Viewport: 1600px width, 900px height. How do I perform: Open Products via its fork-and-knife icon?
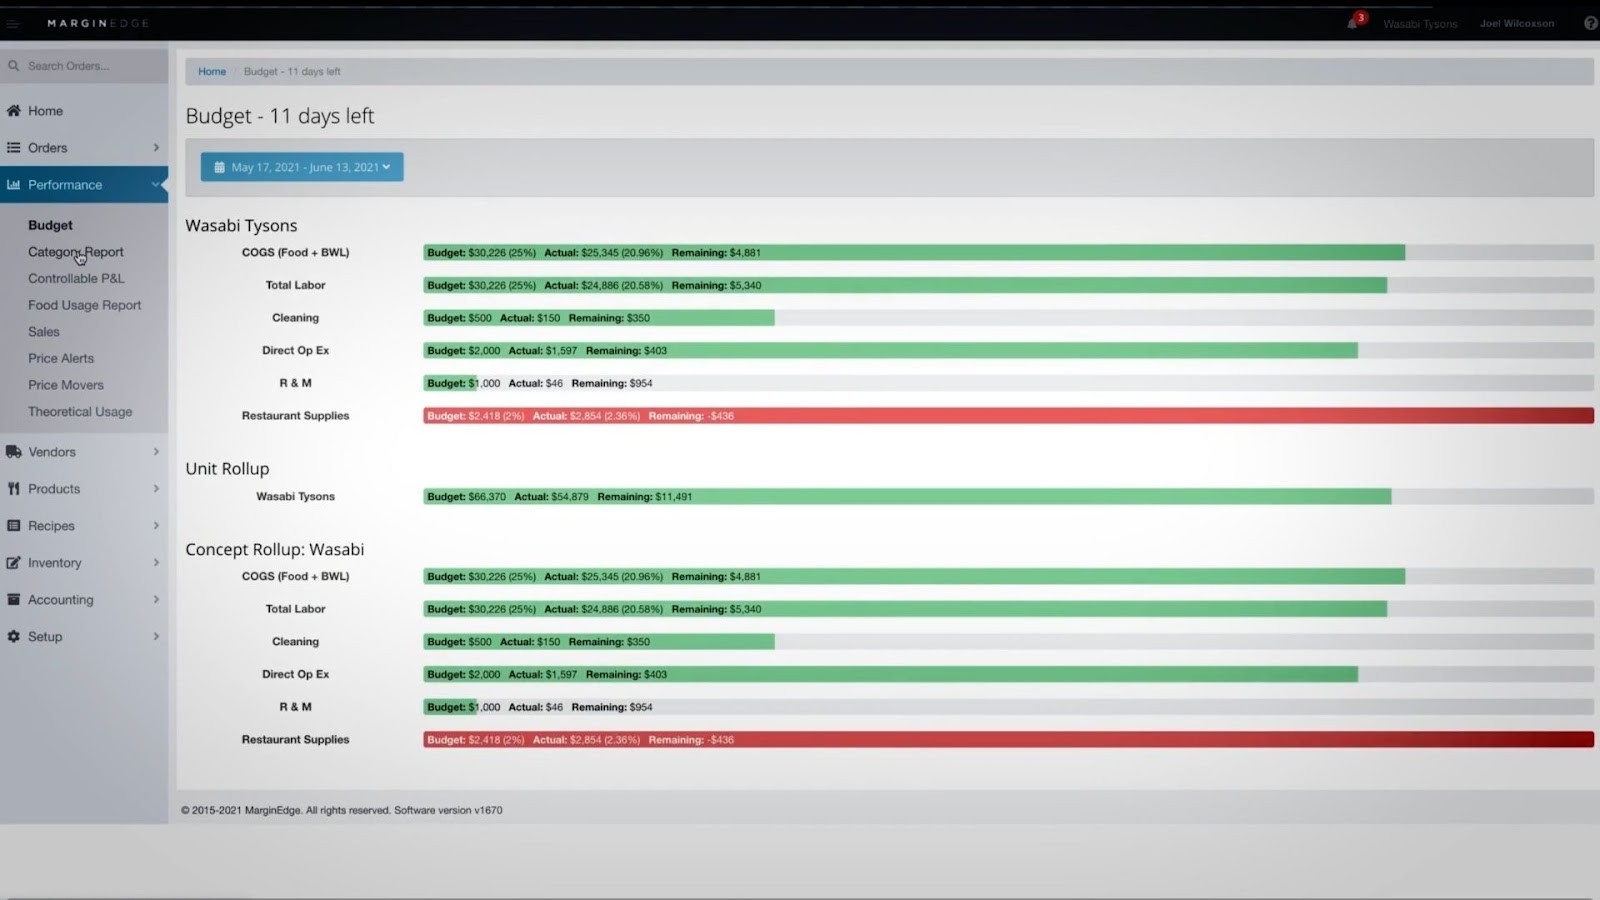(14, 488)
